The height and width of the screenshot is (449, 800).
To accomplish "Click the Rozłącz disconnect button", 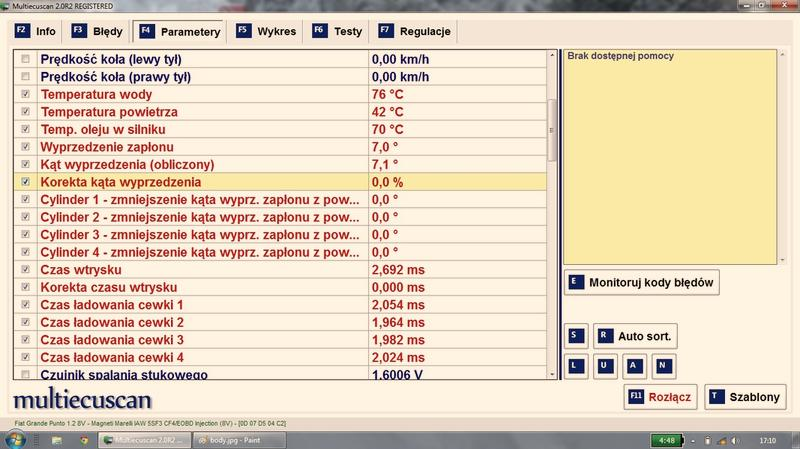I will [x=660, y=397].
